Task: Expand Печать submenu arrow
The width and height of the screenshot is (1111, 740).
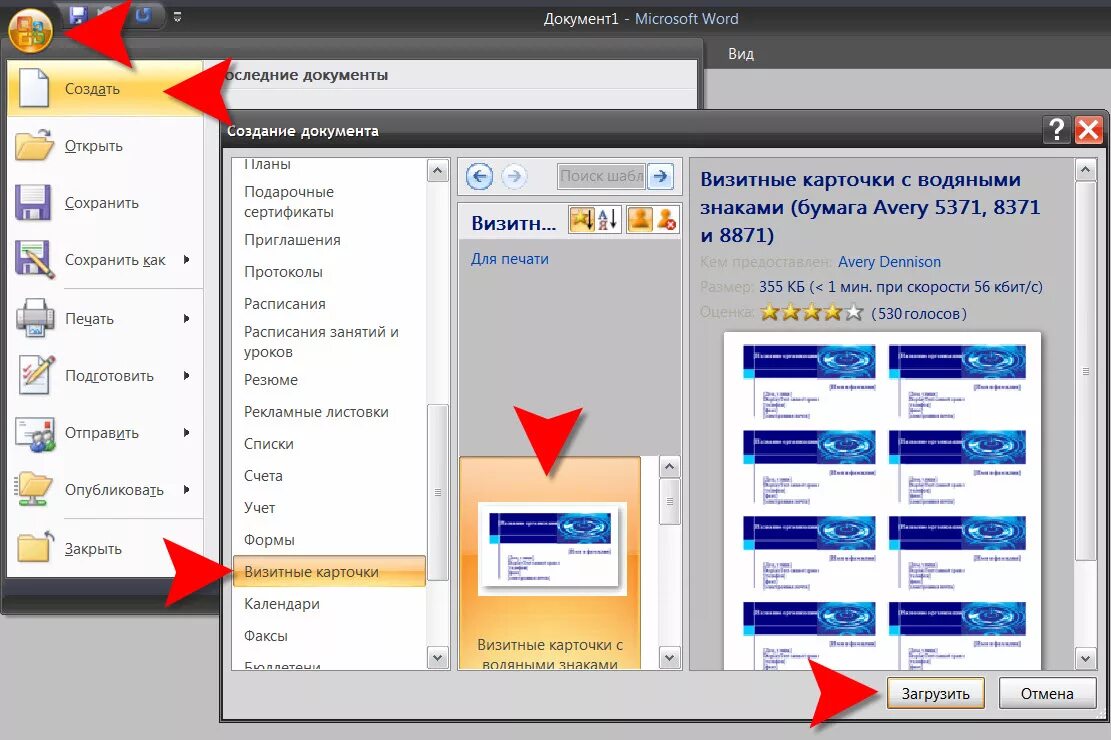Action: click(186, 319)
